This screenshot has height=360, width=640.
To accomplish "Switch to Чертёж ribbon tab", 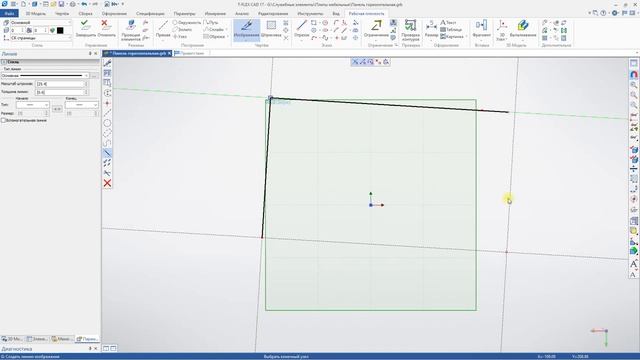I will [62, 13].
